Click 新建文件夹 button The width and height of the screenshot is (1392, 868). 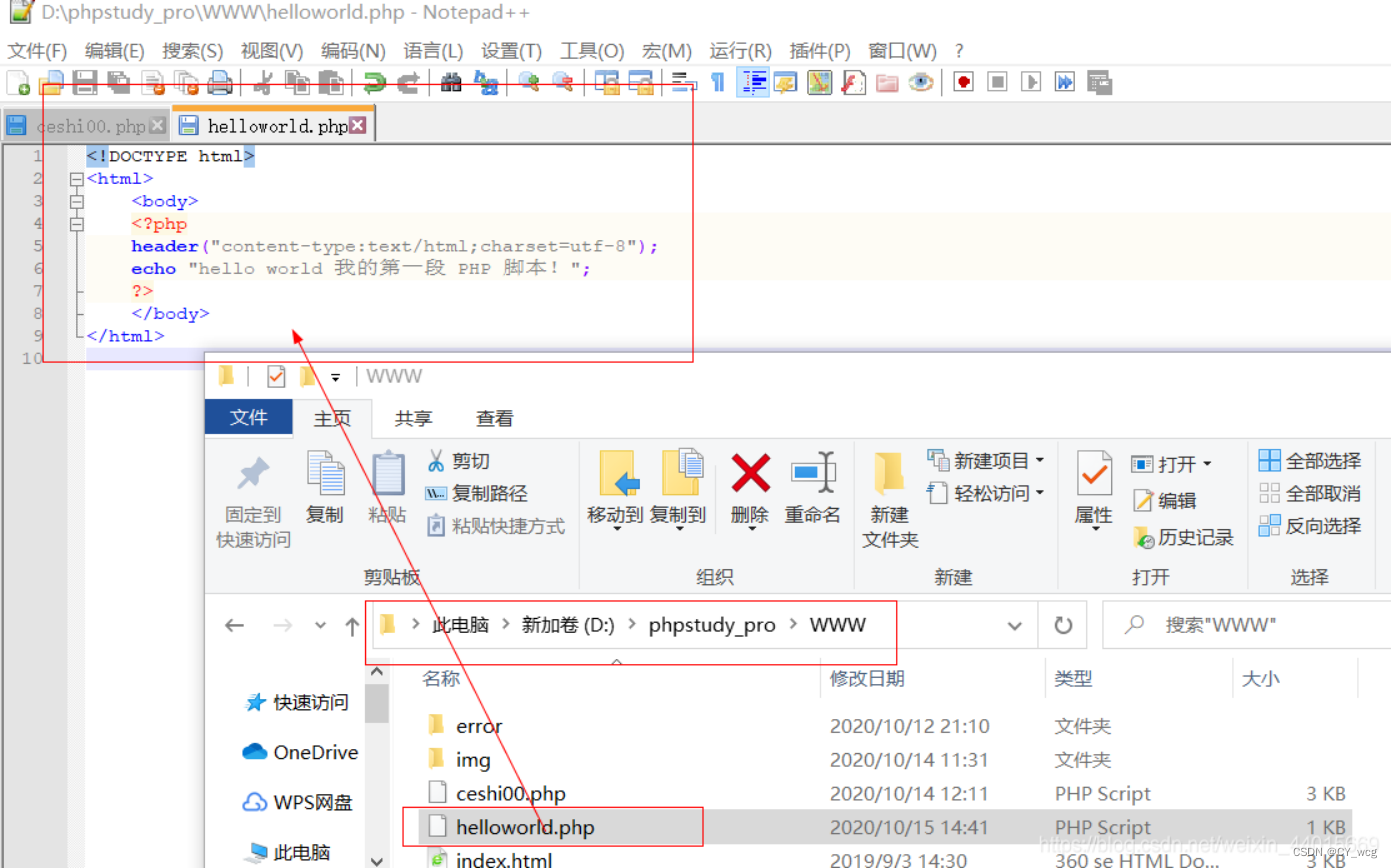(x=890, y=500)
